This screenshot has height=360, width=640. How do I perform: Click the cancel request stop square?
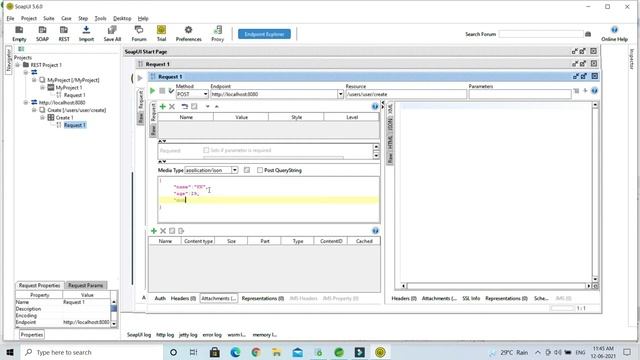(x=162, y=91)
